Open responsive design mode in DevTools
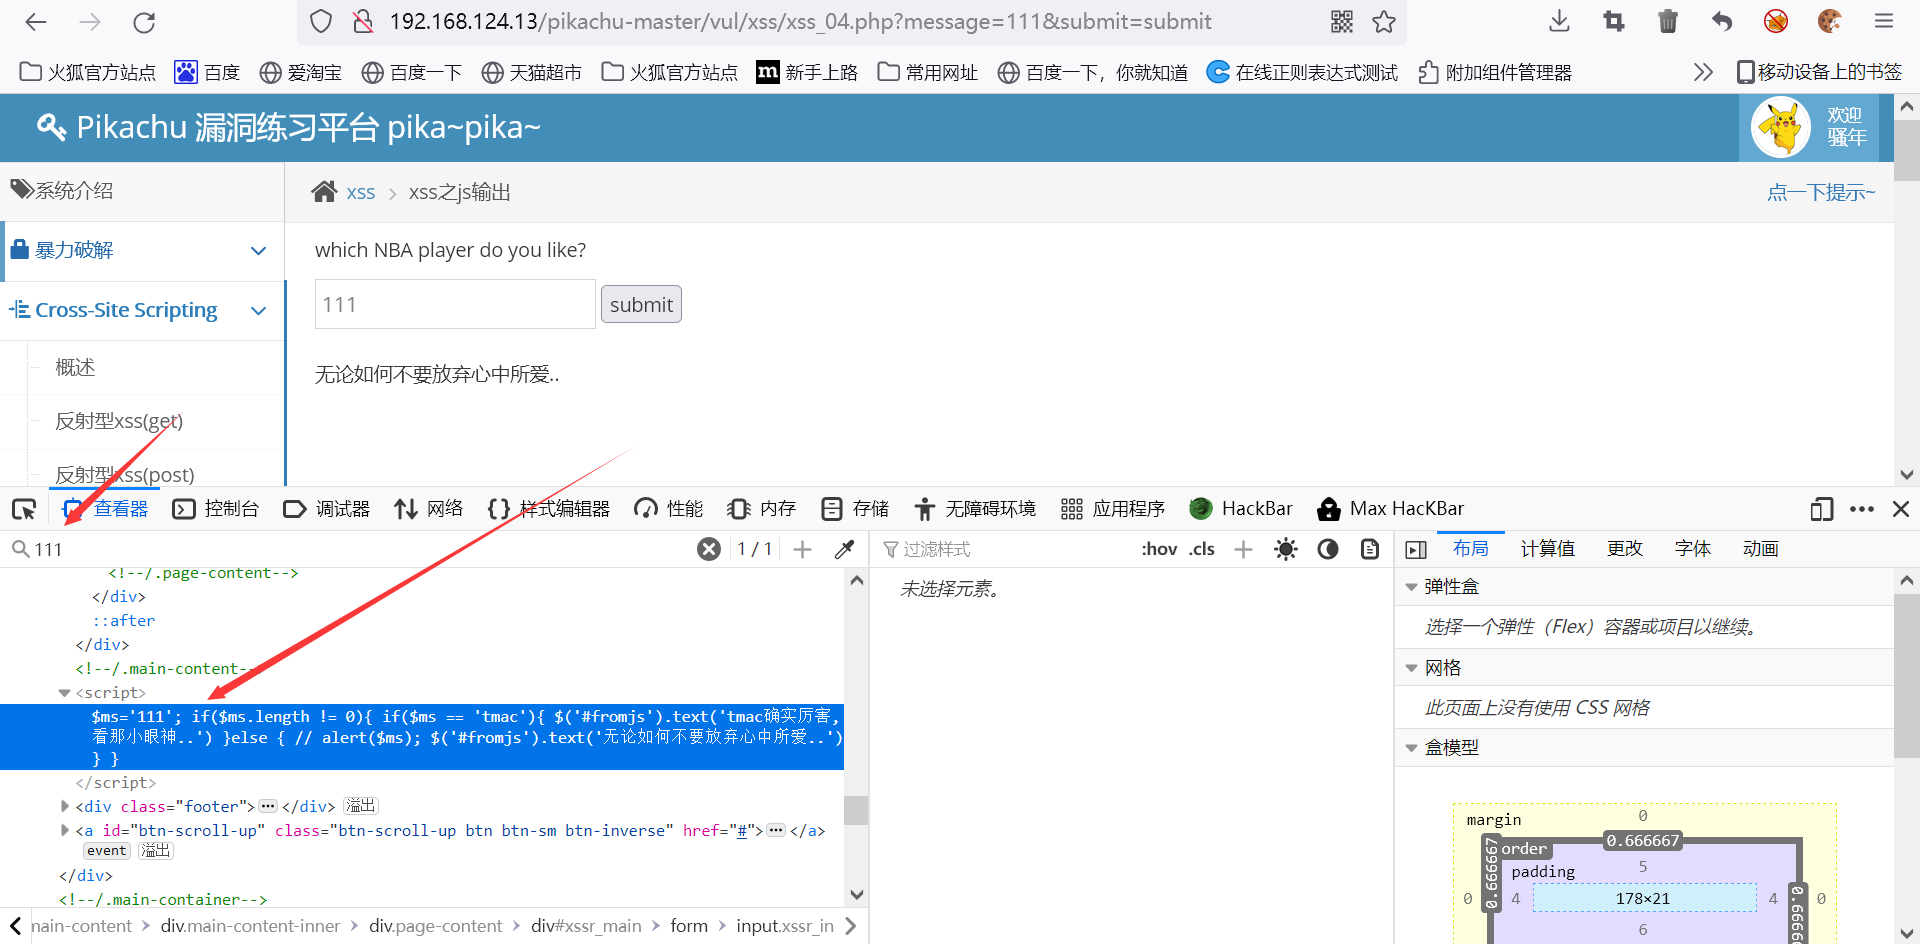The height and width of the screenshot is (944, 1920). (1822, 509)
